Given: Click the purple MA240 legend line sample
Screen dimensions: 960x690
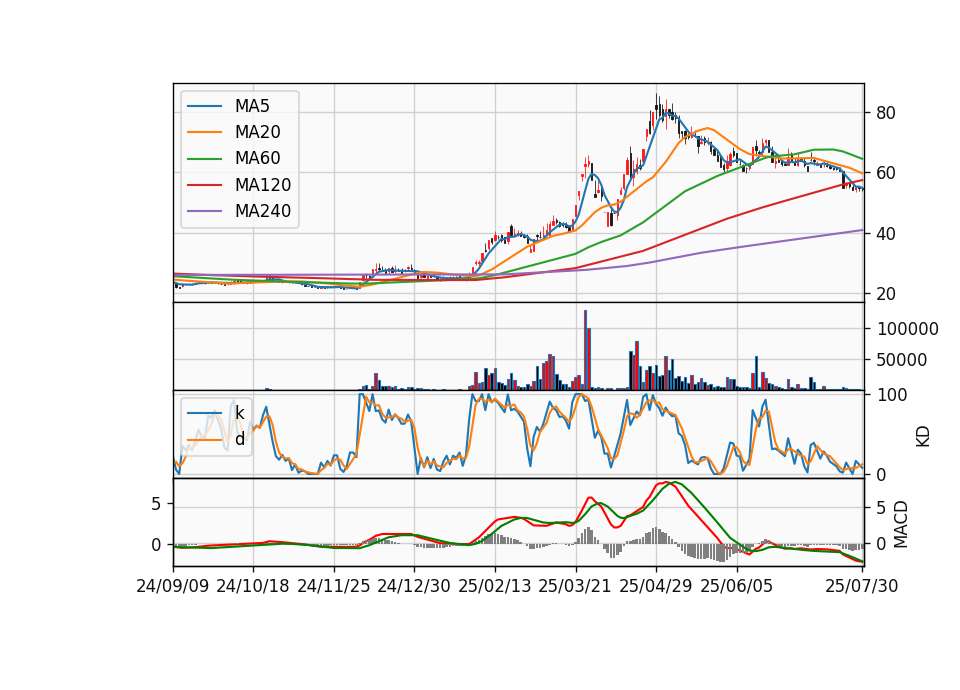Looking at the screenshot, I should click(x=204, y=211).
